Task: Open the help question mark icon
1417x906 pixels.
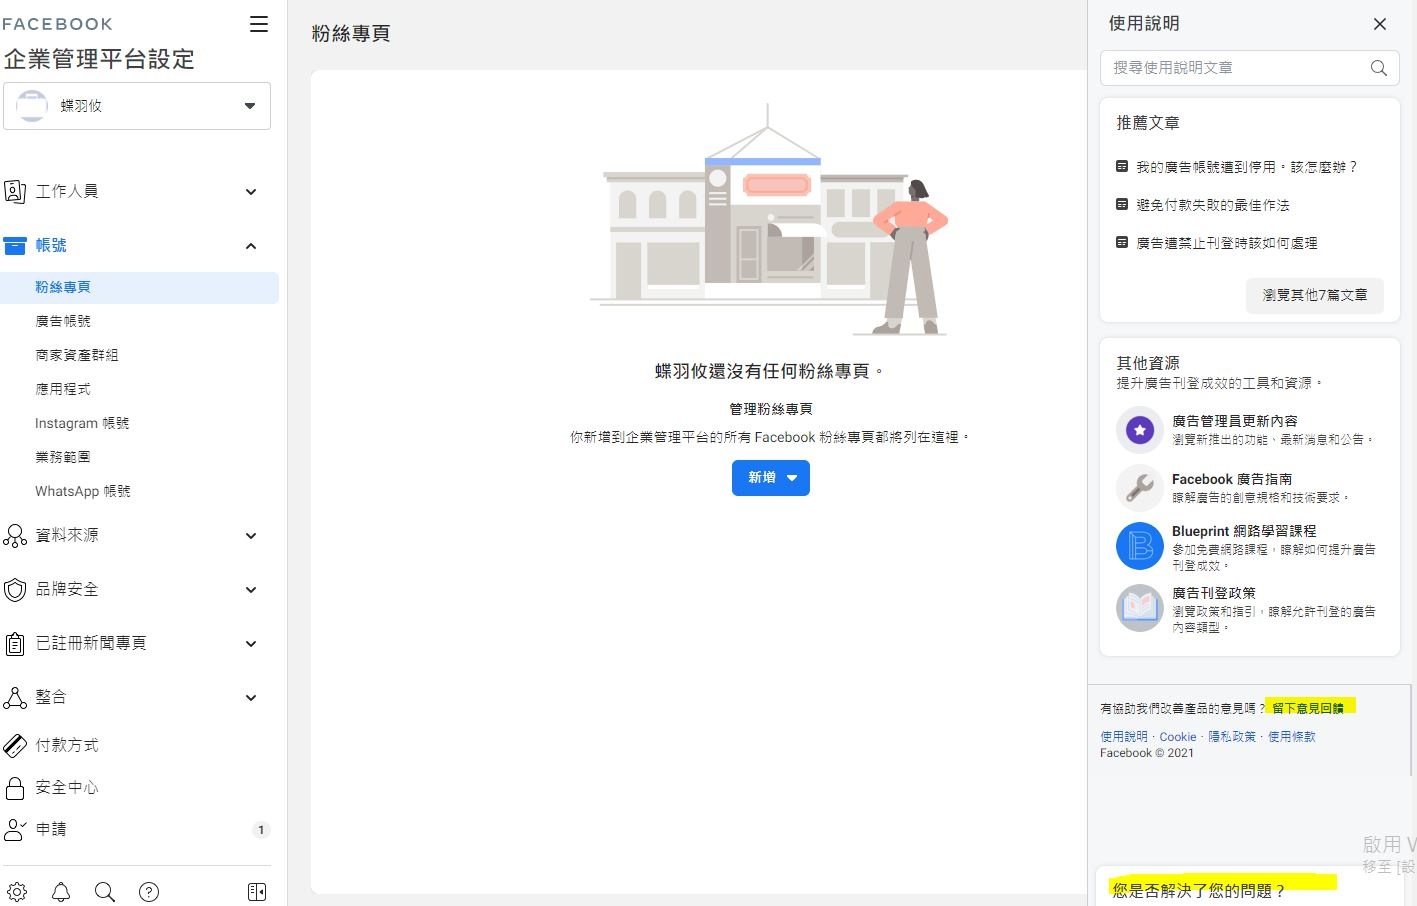Action: point(149,892)
